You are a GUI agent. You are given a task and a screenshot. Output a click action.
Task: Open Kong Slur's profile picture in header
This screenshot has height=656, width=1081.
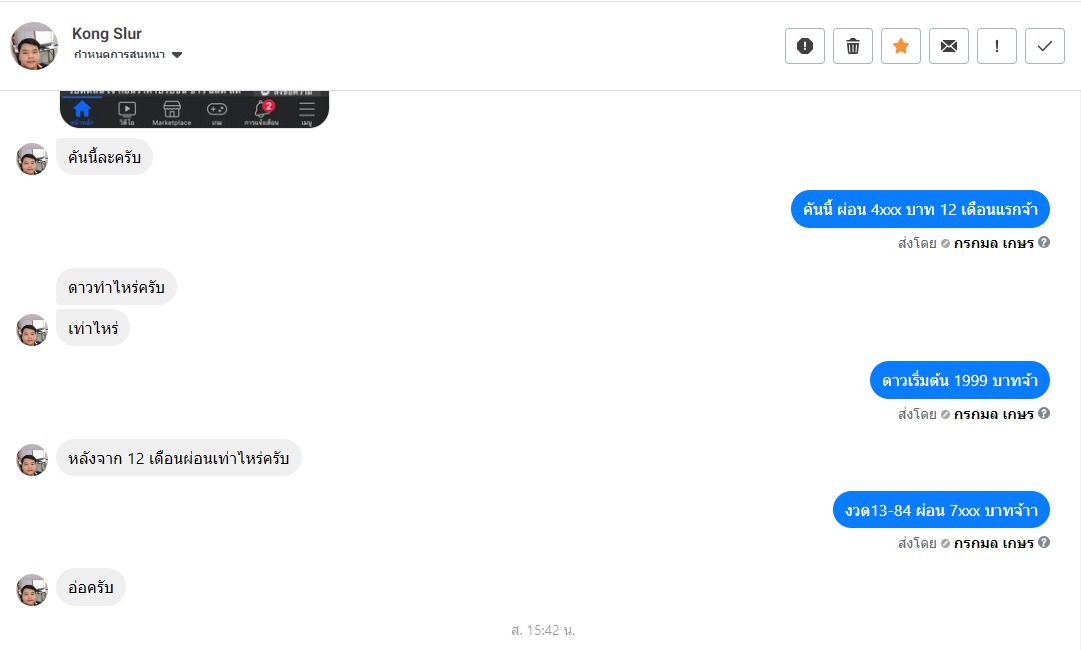pyautogui.click(x=34, y=46)
